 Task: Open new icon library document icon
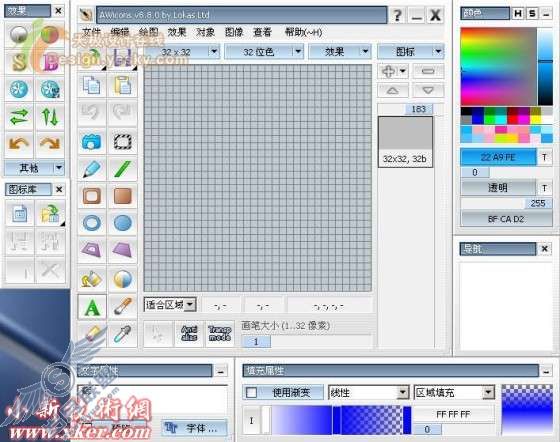(x=20, y=214)
